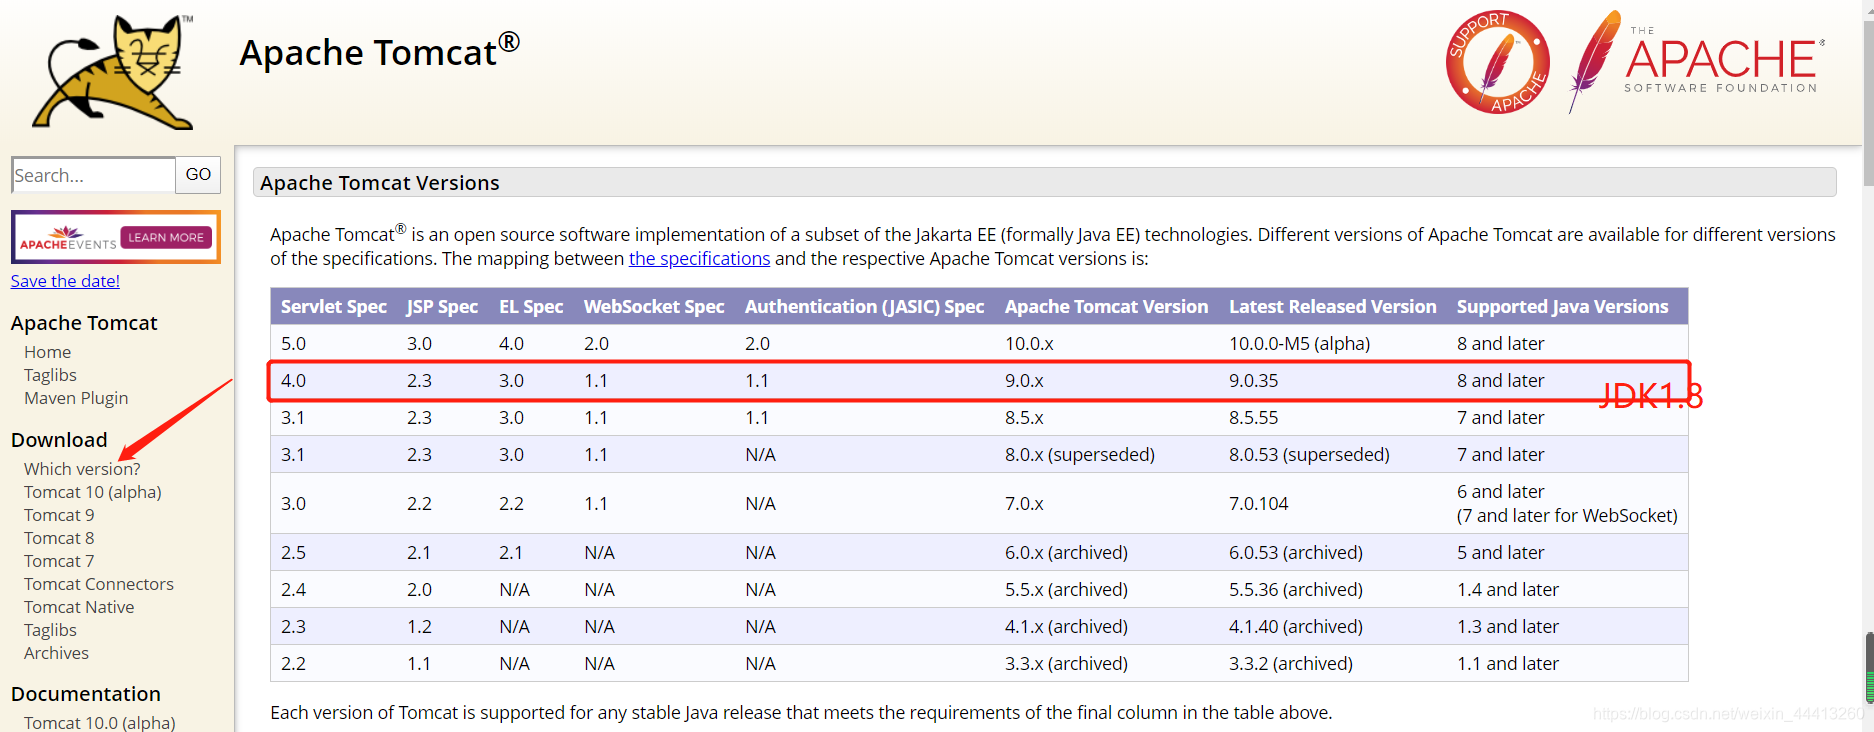The width and height of the screenshot is (1874, 732).
Task: Click the Latest Released Version header
Action: (1333, 307)
